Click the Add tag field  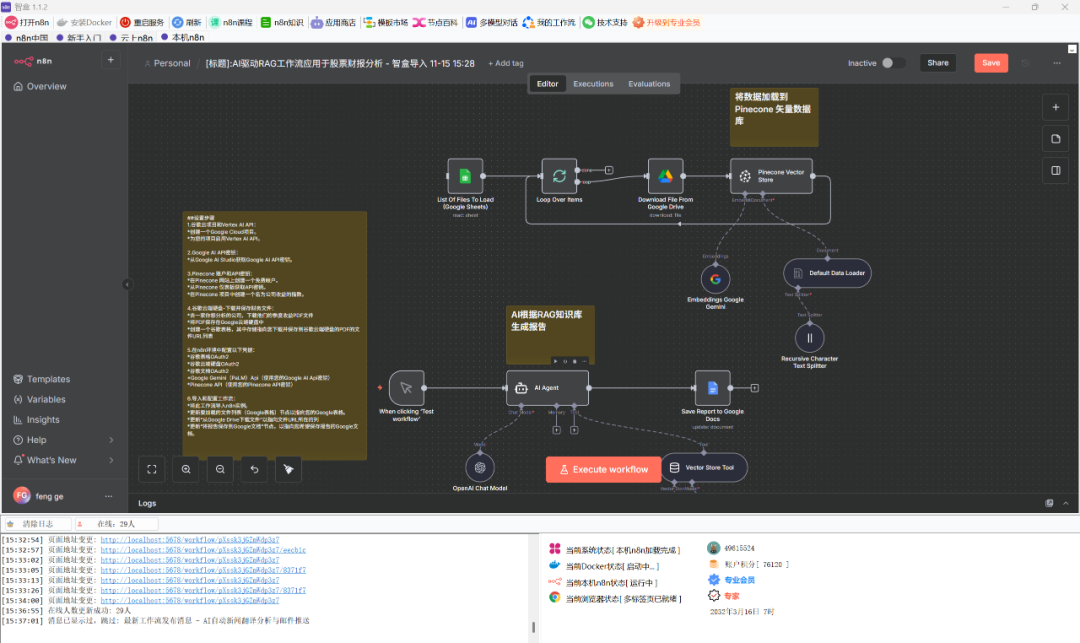click(505, 63)
